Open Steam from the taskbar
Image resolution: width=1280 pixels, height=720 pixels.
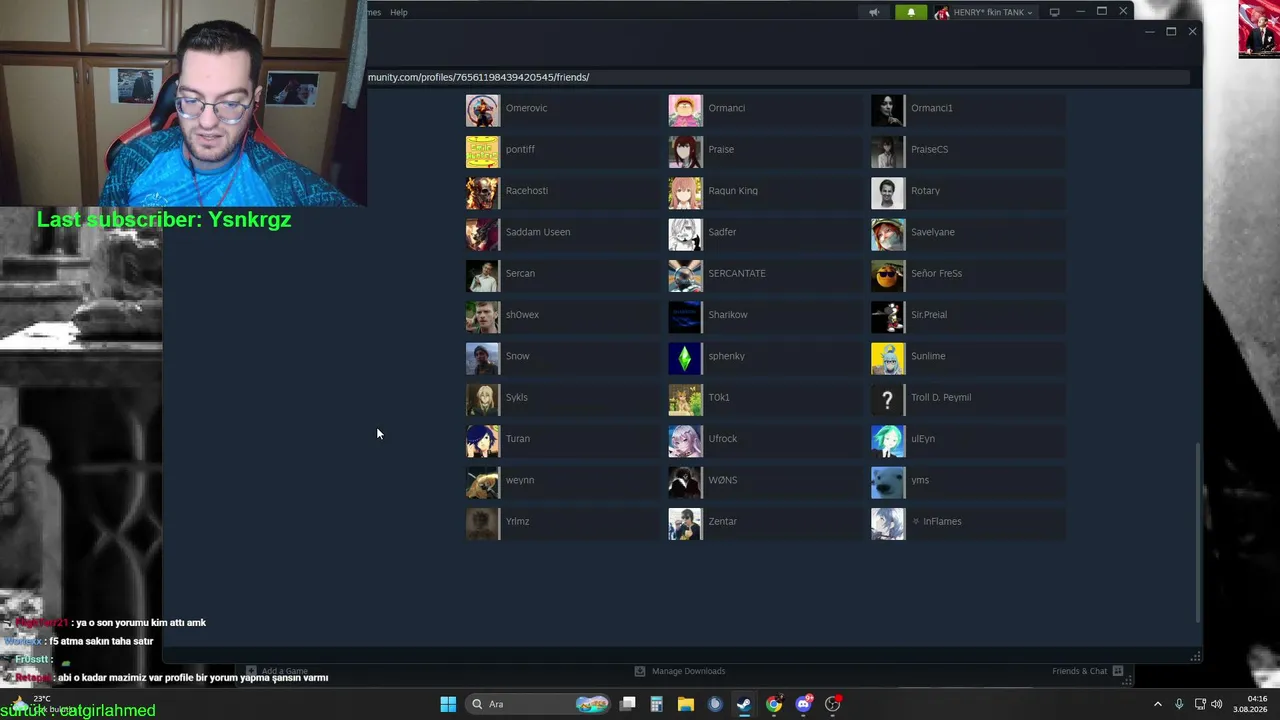pos(744,704)
